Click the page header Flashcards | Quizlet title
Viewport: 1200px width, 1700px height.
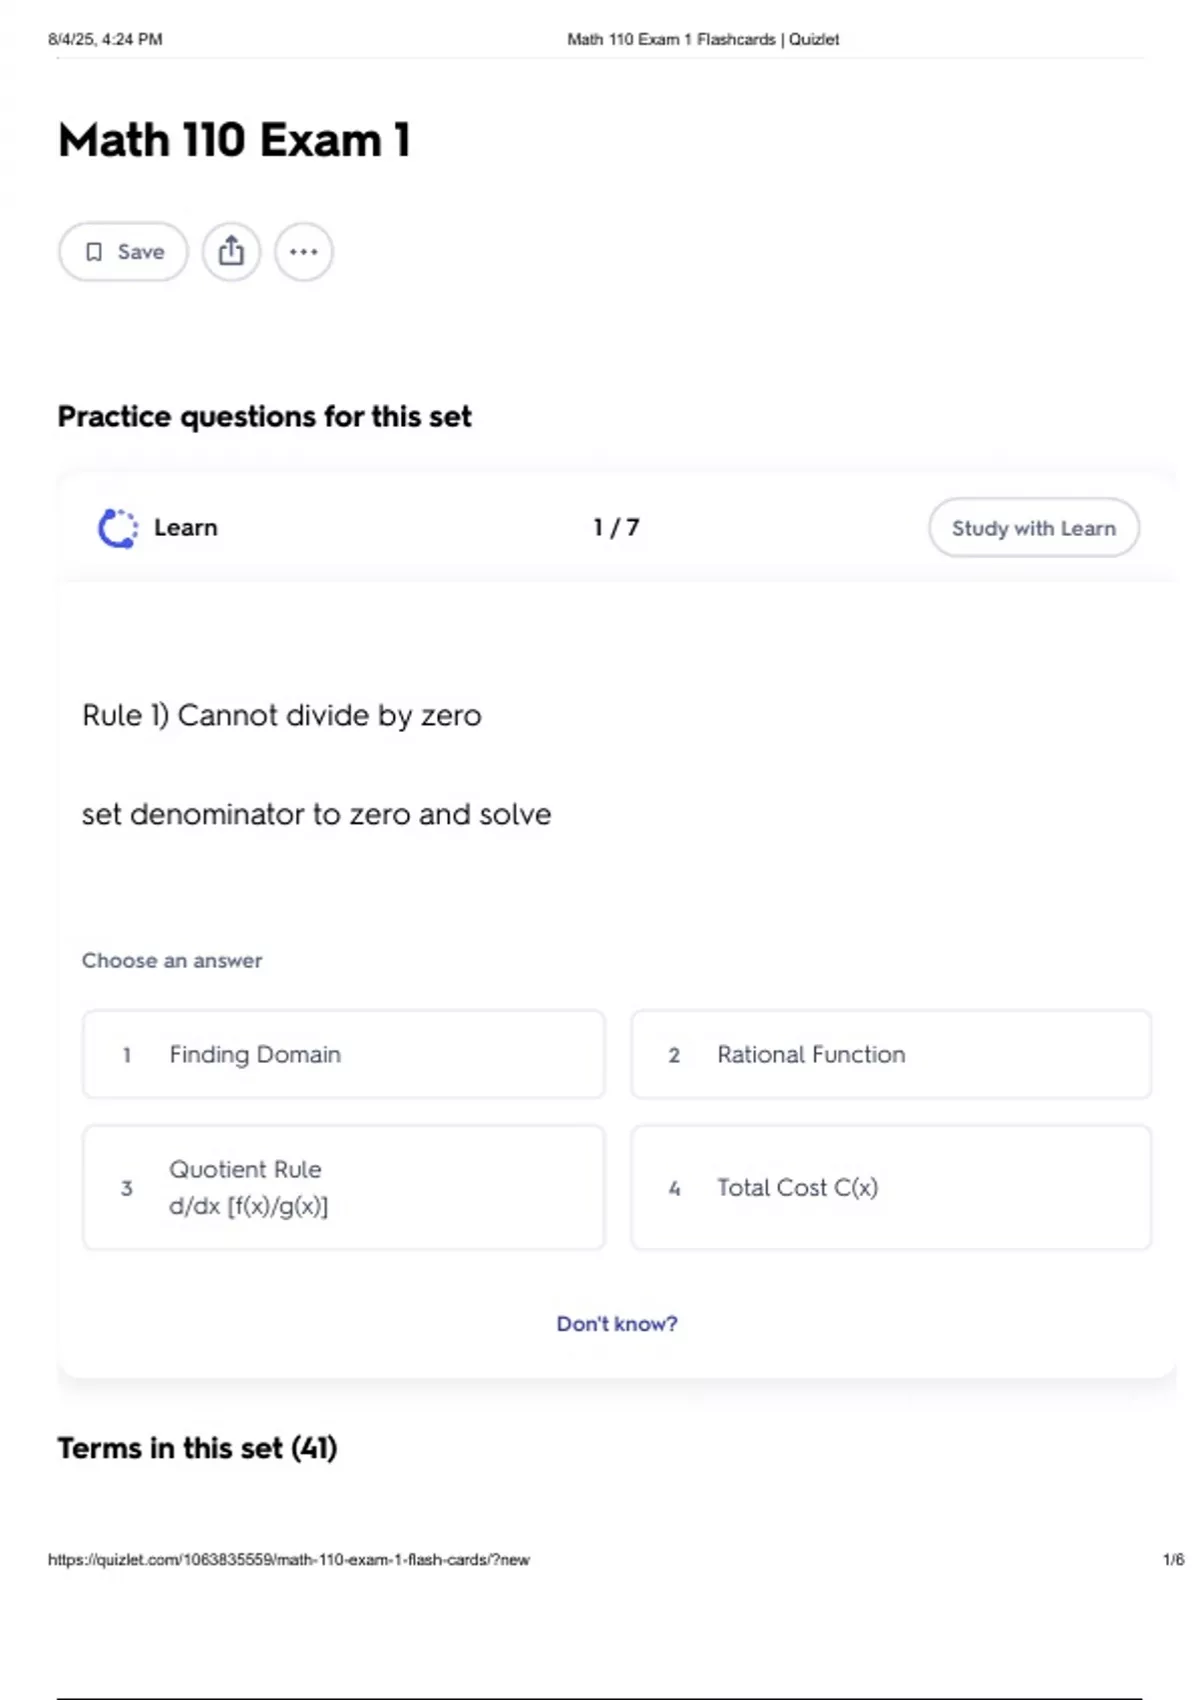pos(703,39)
